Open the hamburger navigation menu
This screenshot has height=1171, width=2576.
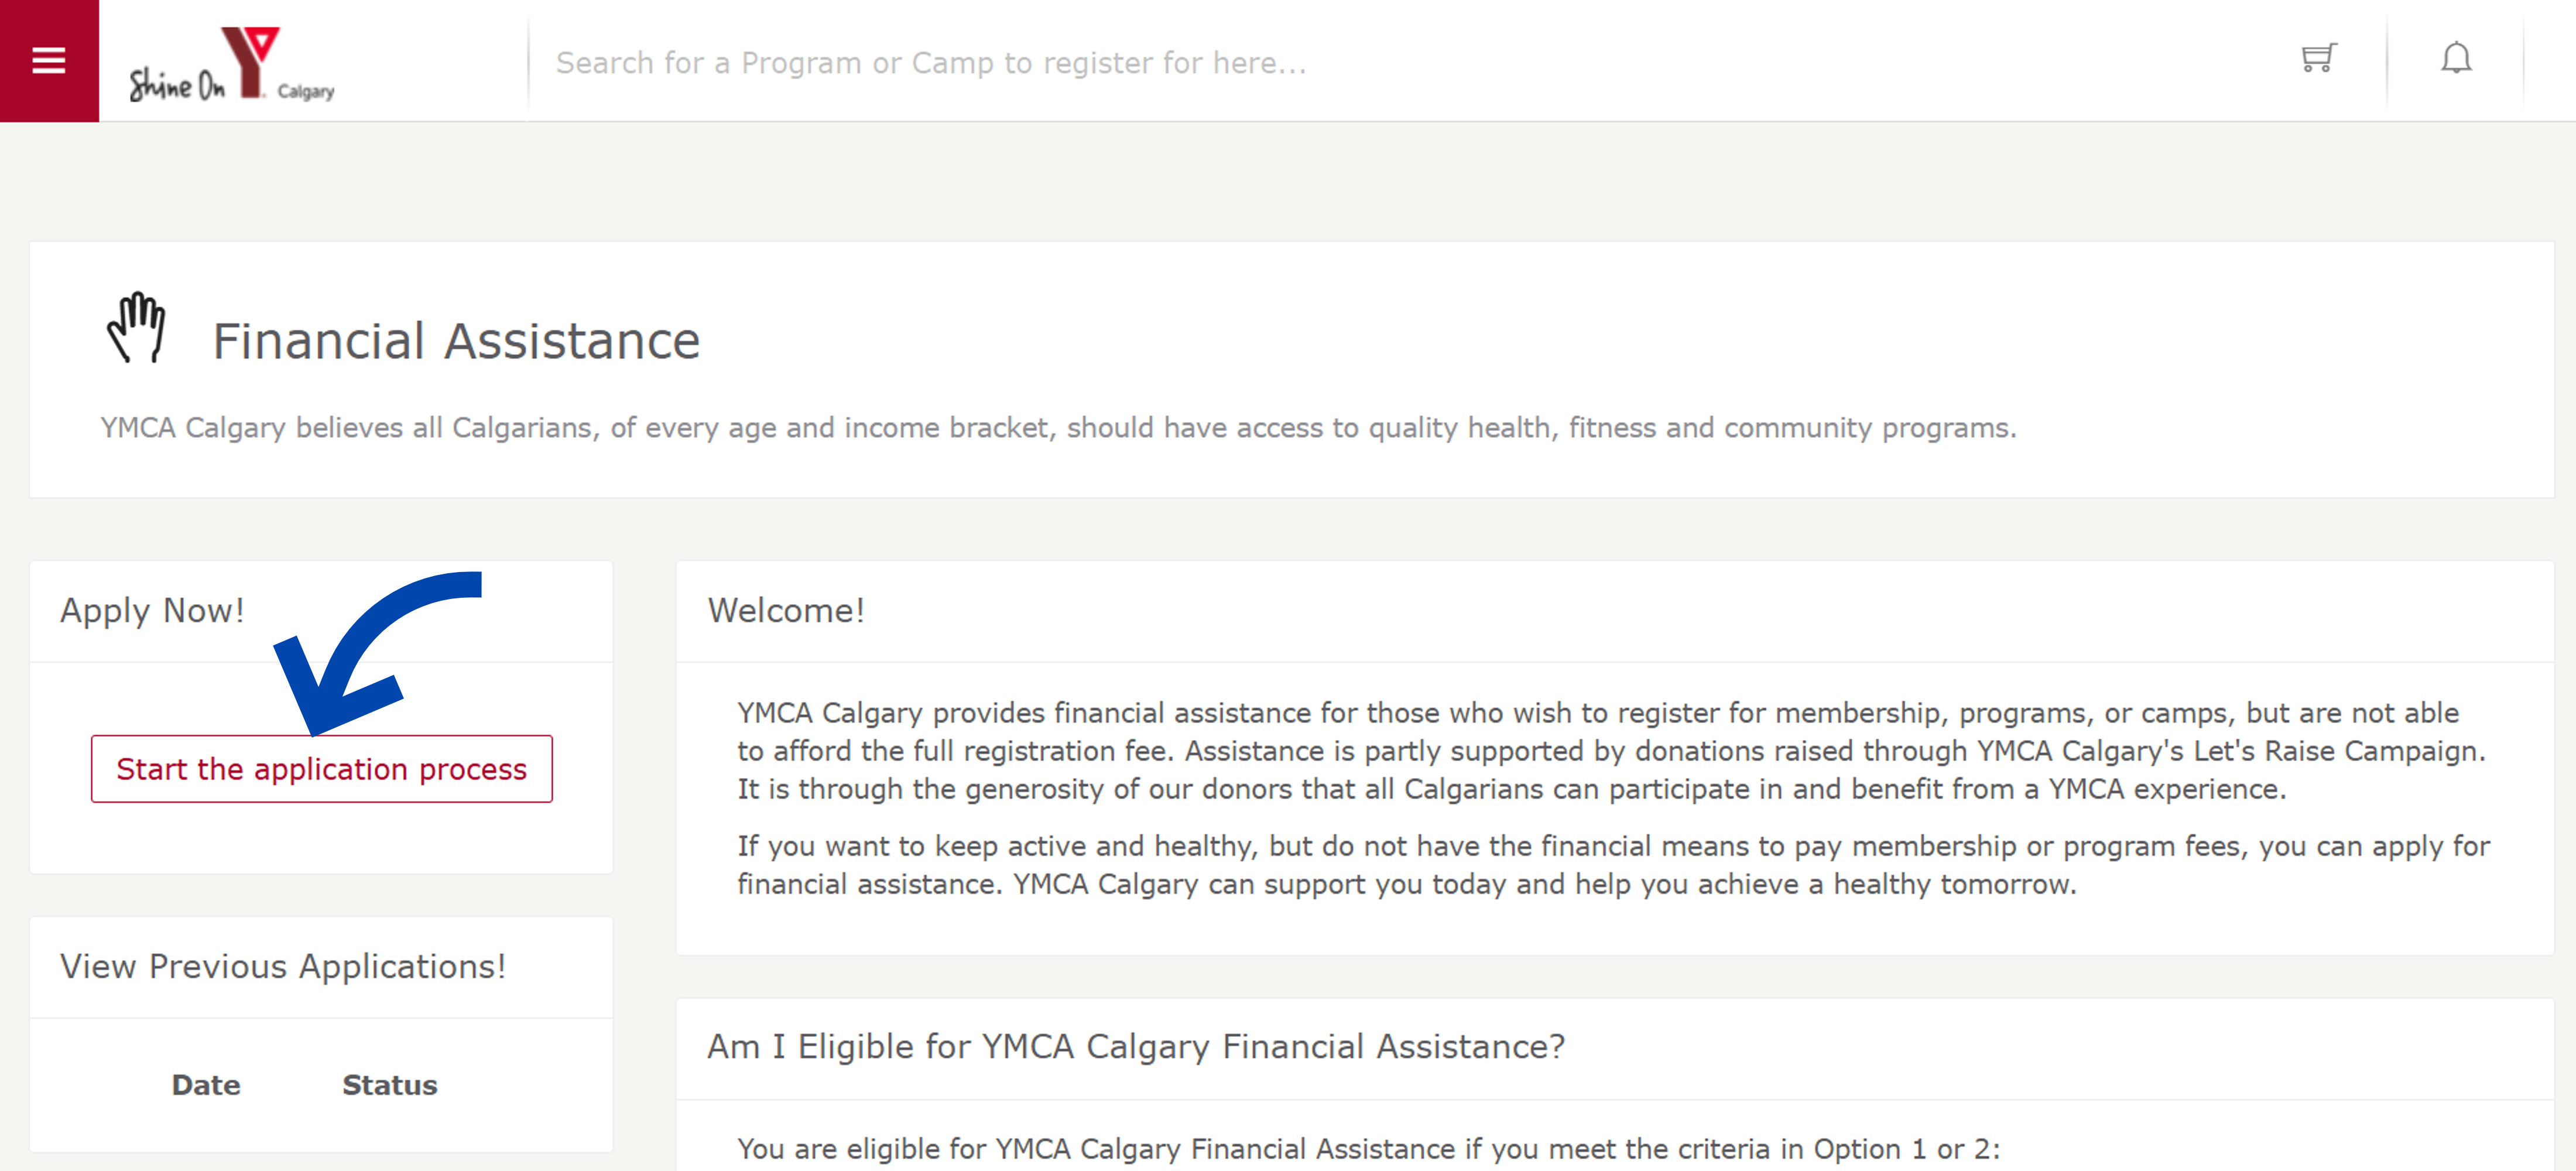[x=49, y=61]
